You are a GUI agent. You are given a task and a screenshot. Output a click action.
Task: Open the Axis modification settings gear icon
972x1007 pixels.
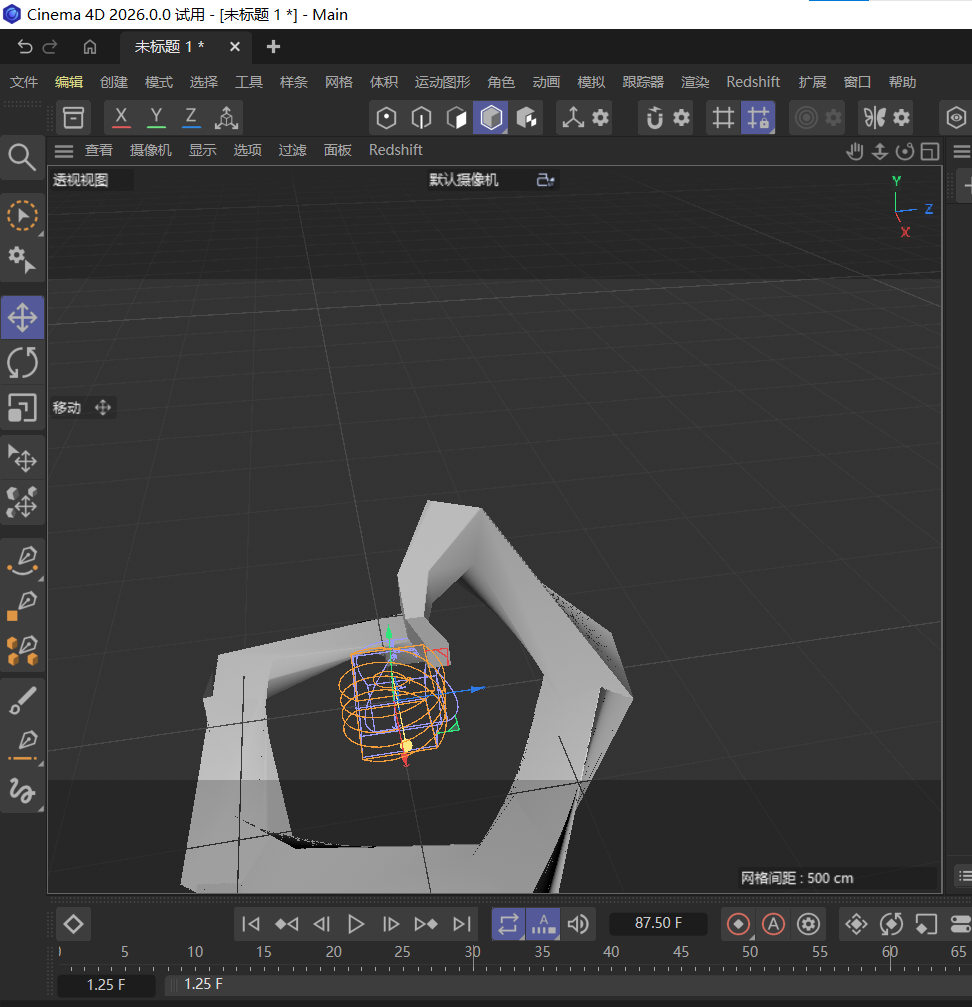(x=601, y=117)
